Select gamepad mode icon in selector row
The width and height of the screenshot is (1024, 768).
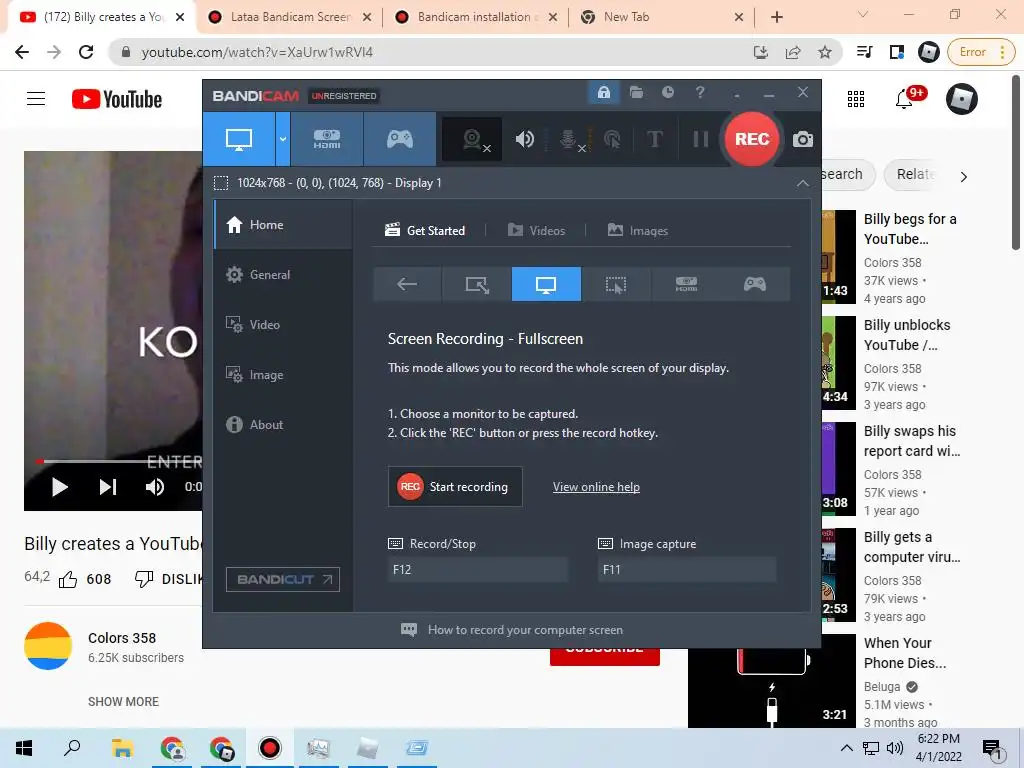pos(755,284)
